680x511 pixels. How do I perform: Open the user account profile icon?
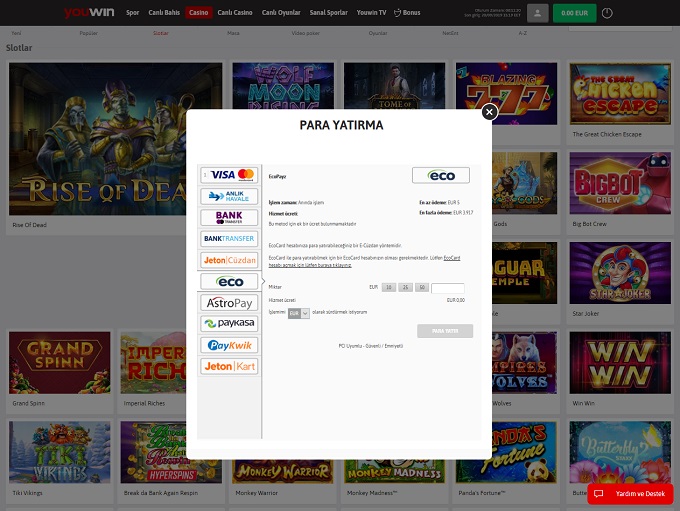coord(538,13)
